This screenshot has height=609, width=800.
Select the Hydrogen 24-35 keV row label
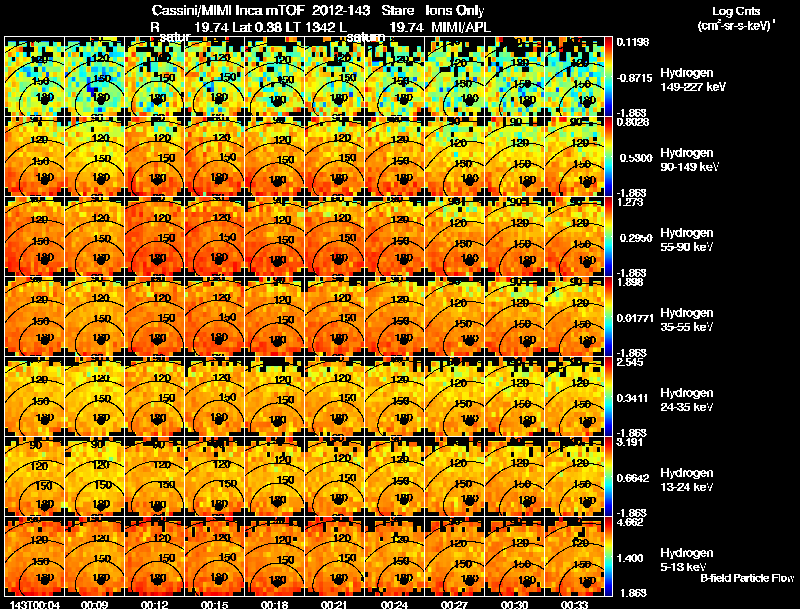(686, 400)
